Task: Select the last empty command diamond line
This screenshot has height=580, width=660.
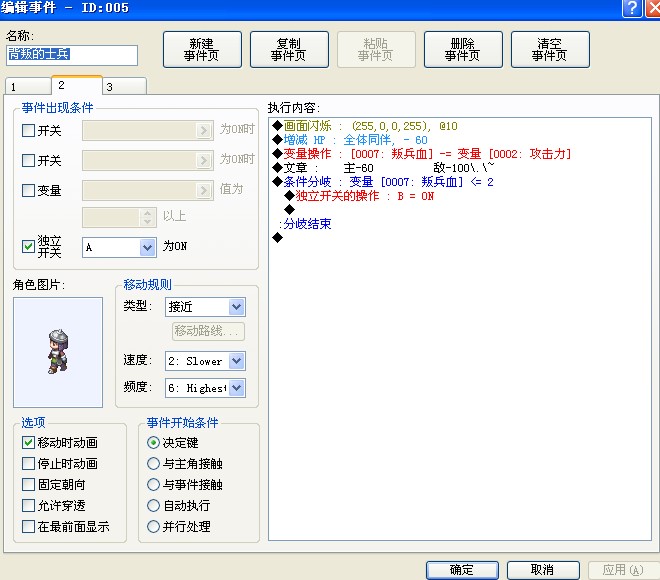Action: click(277, 237)
